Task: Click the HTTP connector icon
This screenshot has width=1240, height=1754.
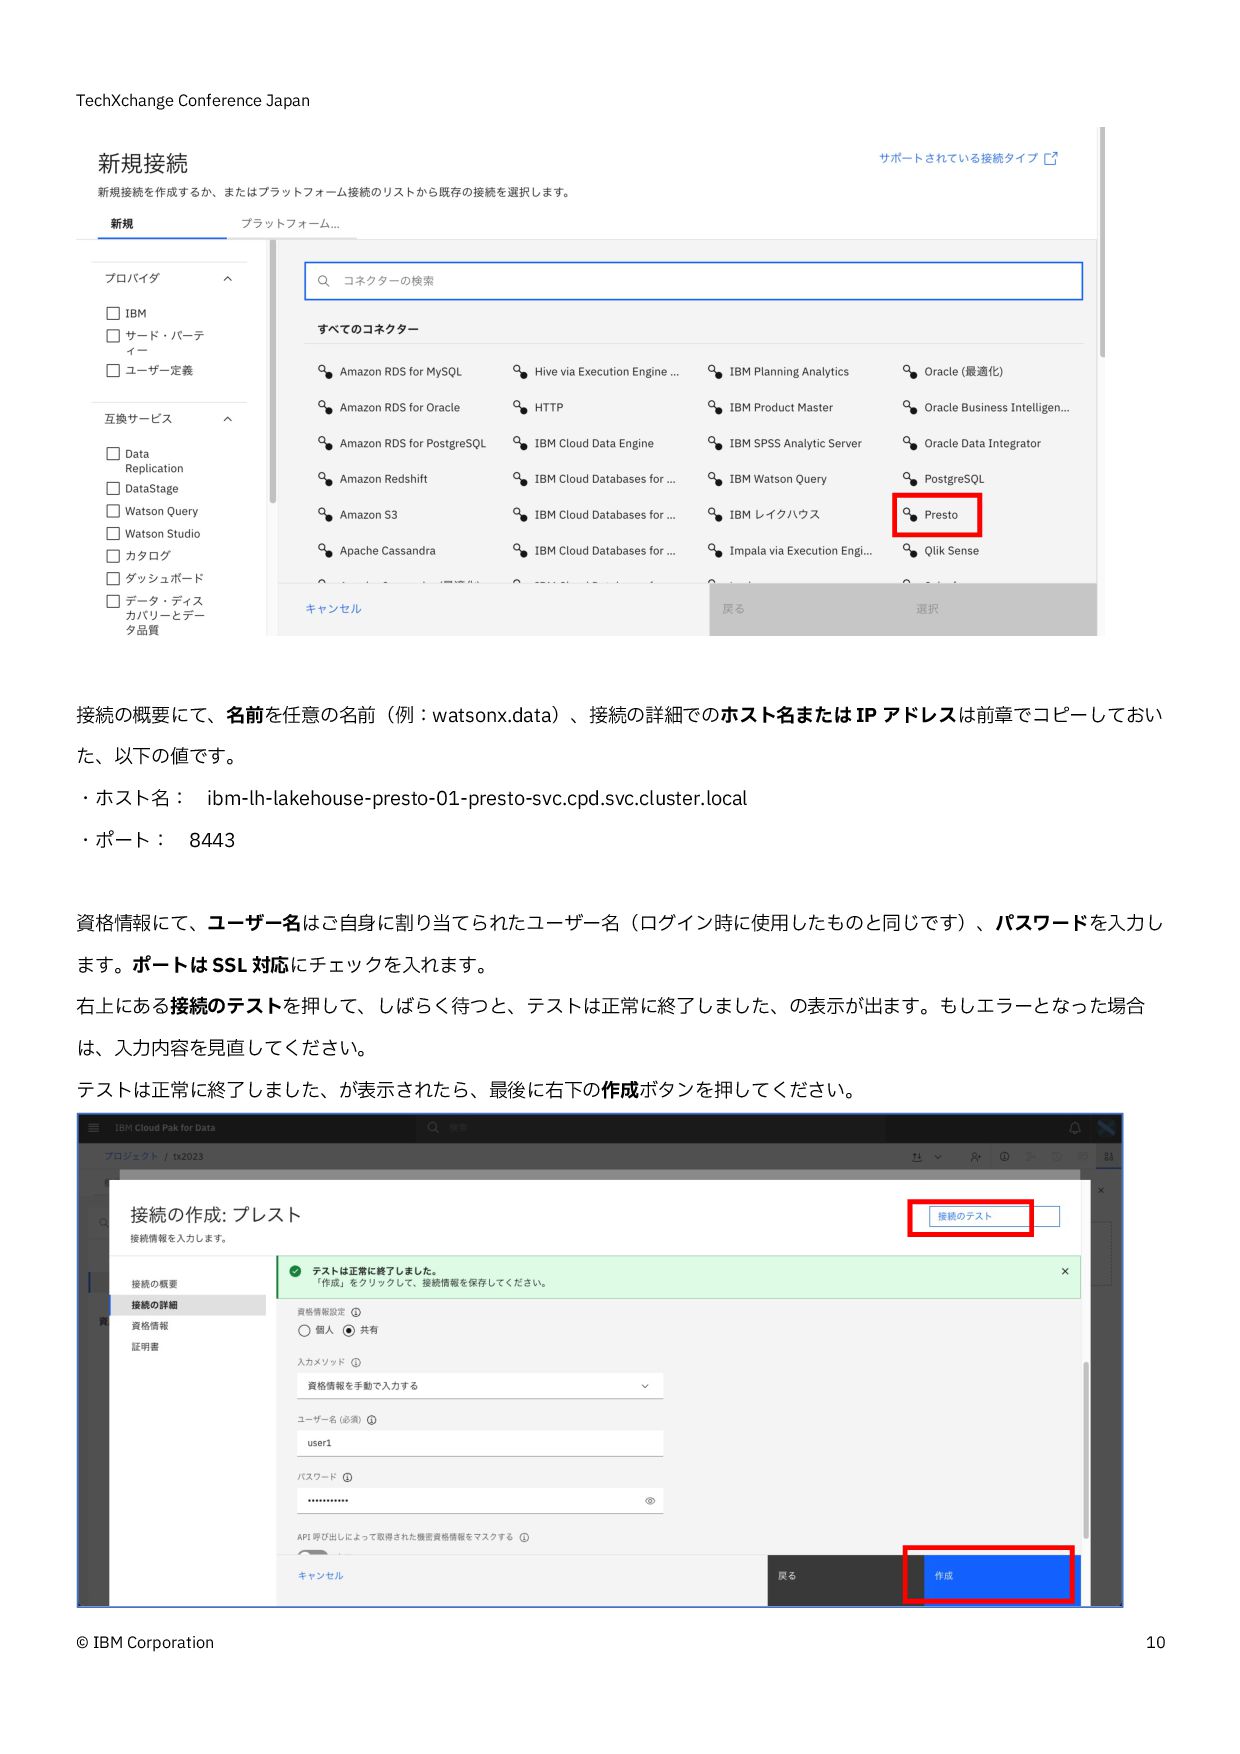Action: (x=520, y=407)
